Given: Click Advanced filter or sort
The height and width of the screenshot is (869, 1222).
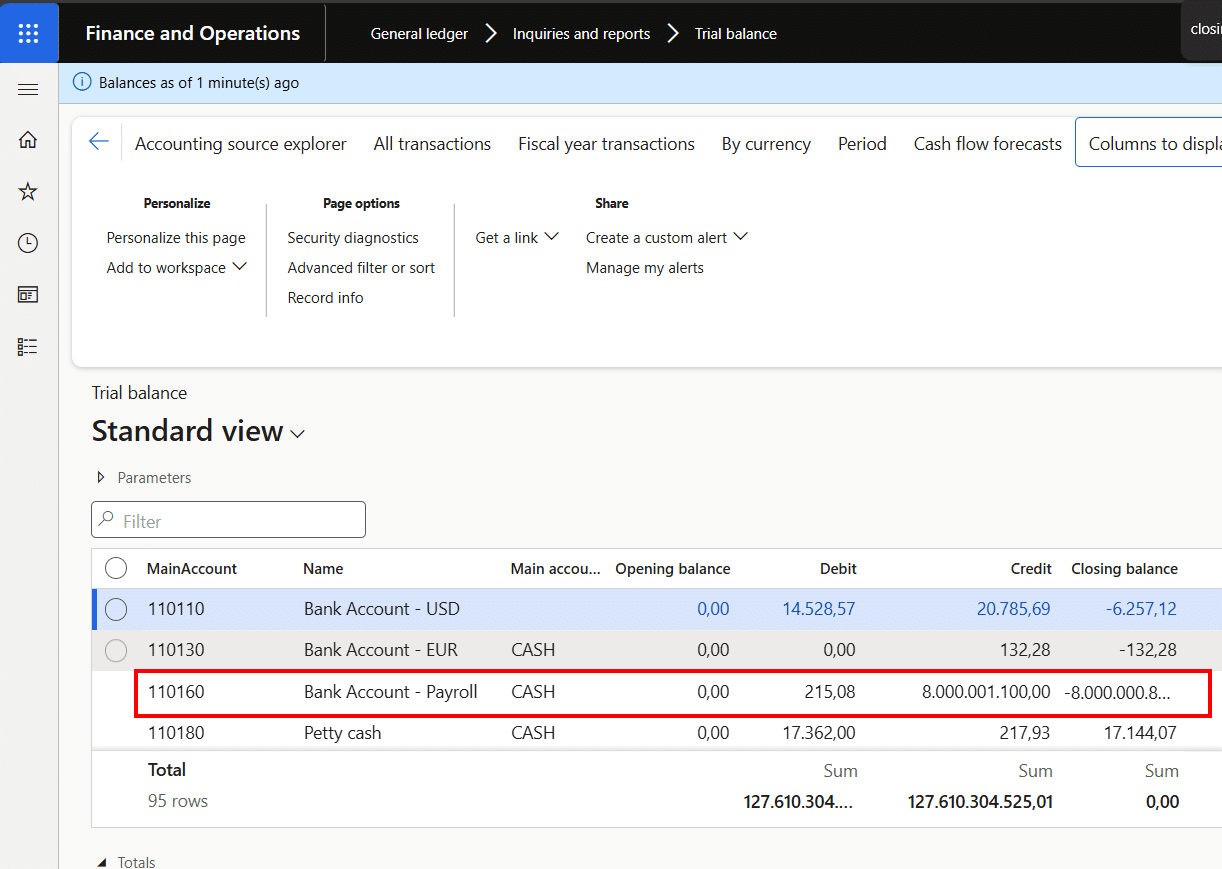Looking at the screenshot, I should (x=361, y=267).
